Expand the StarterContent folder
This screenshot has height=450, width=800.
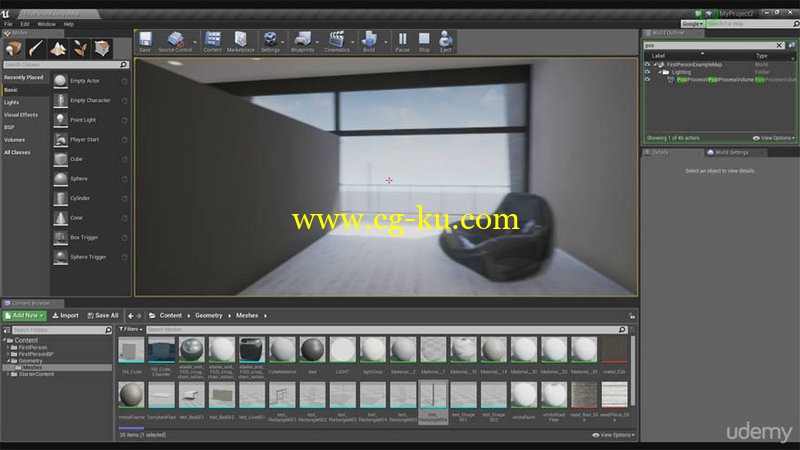(x=8, y=374)
